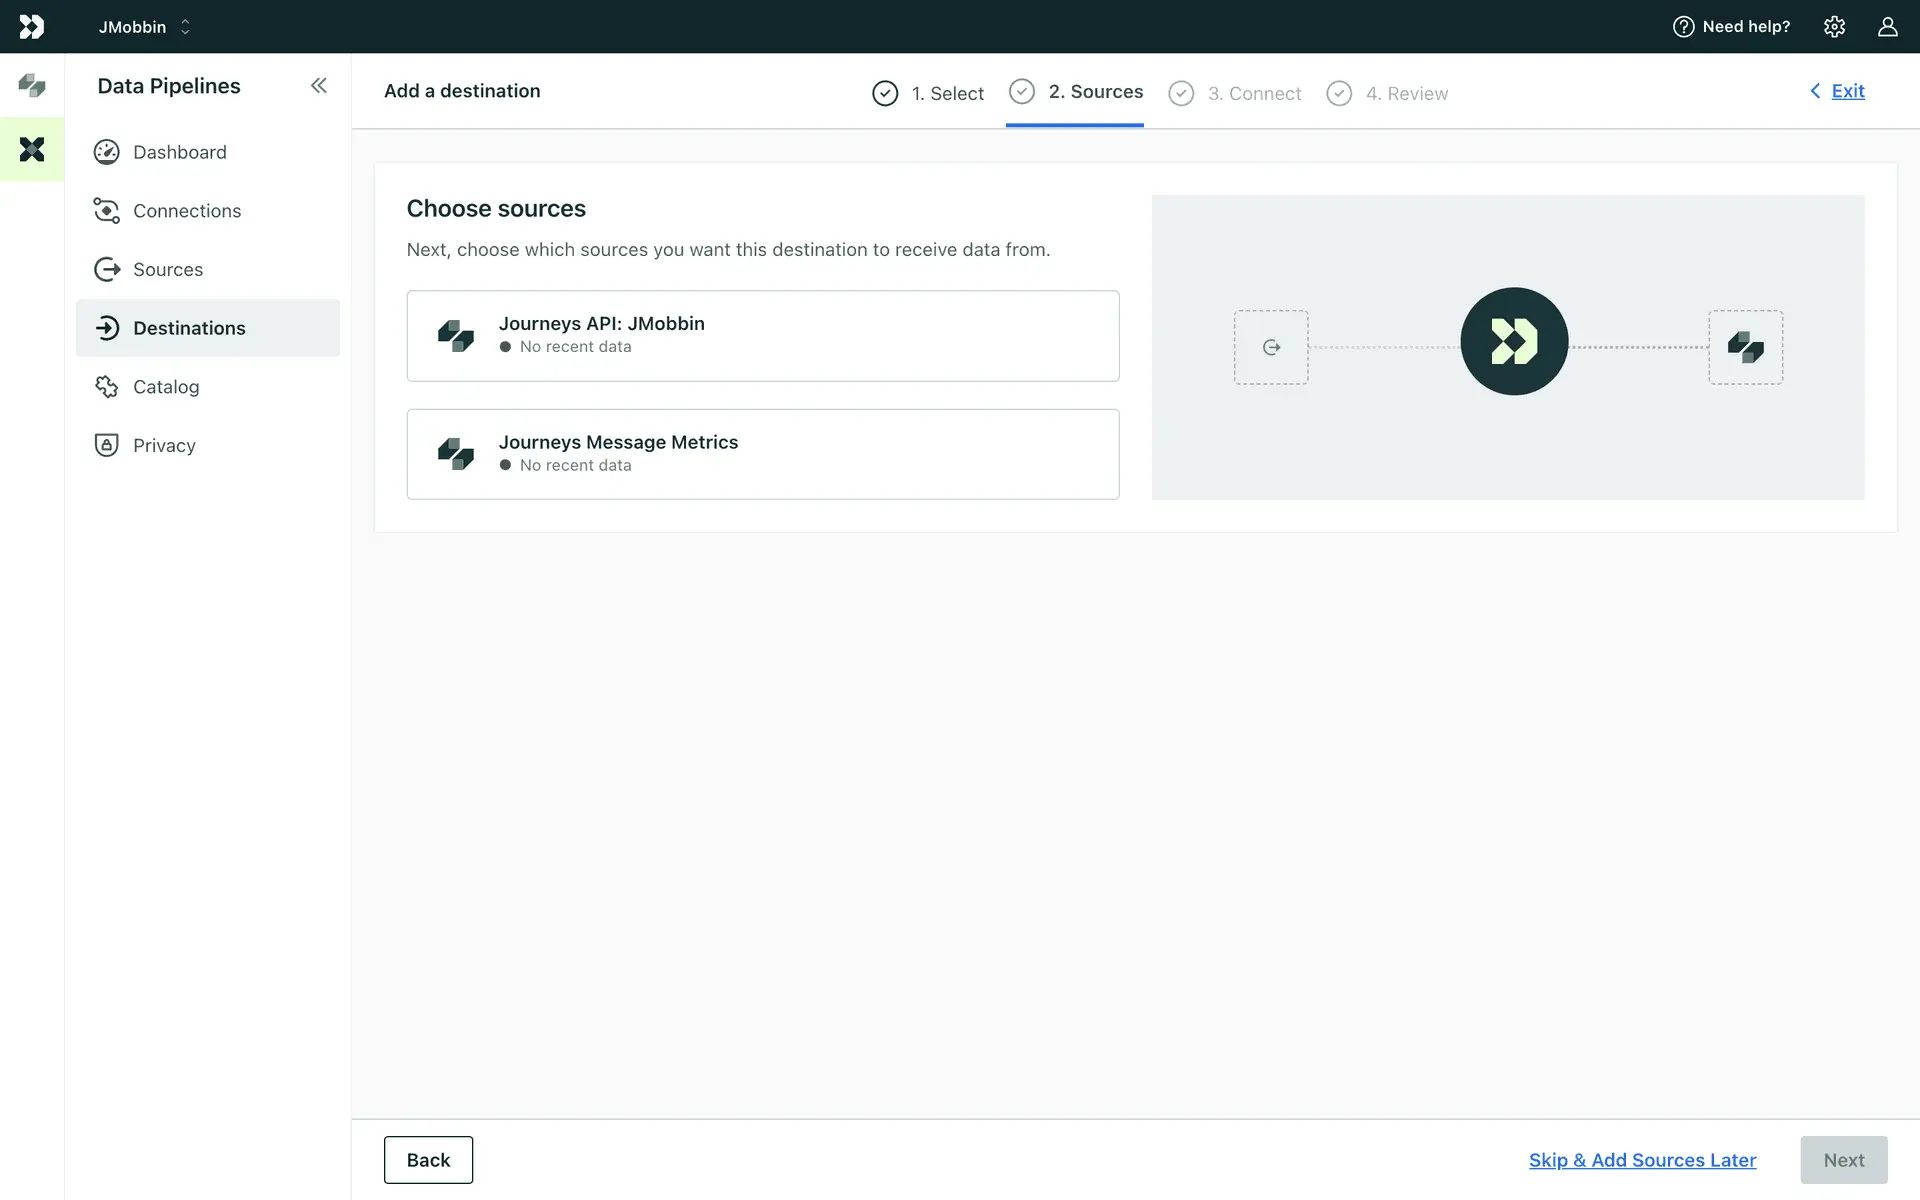Click Skip & Add Sources Later

coord(1642,1160)
